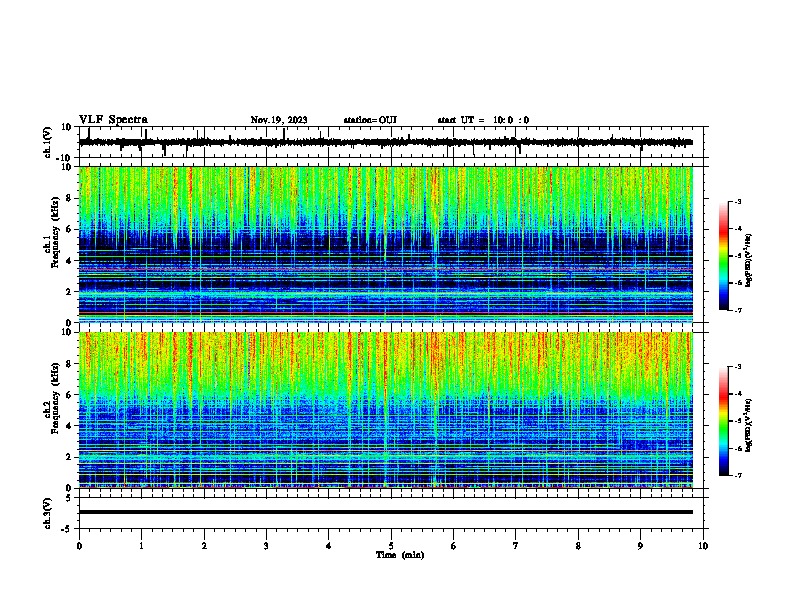Click the -4 label on ch.2 colorbar
792x612 pixels.
coord(737,394)
